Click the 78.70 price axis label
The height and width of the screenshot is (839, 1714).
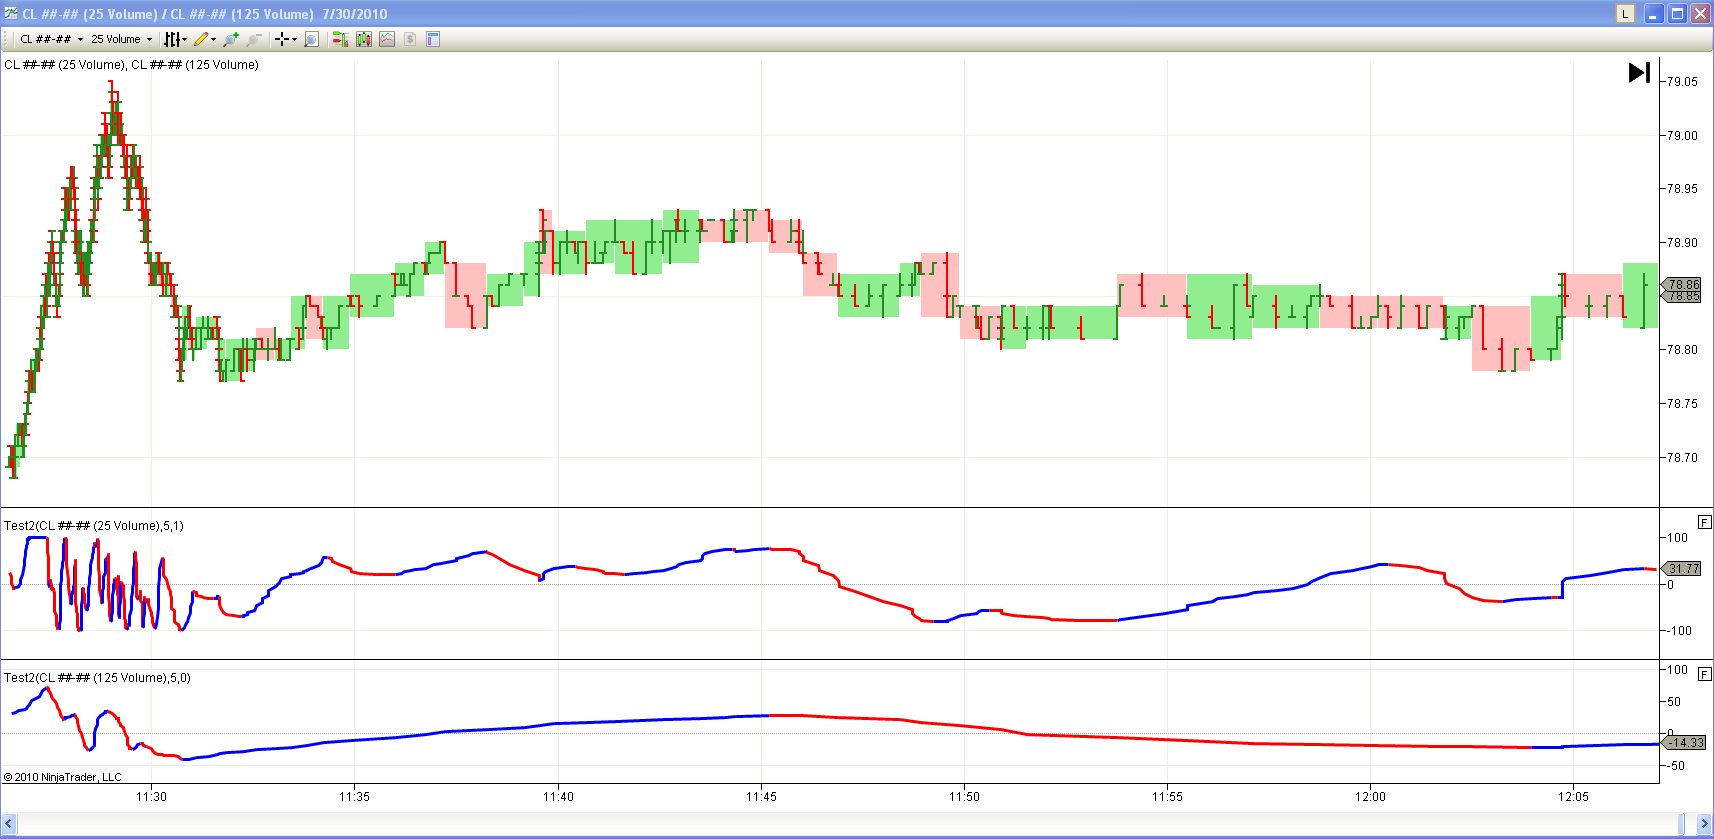click(1683, 458)
